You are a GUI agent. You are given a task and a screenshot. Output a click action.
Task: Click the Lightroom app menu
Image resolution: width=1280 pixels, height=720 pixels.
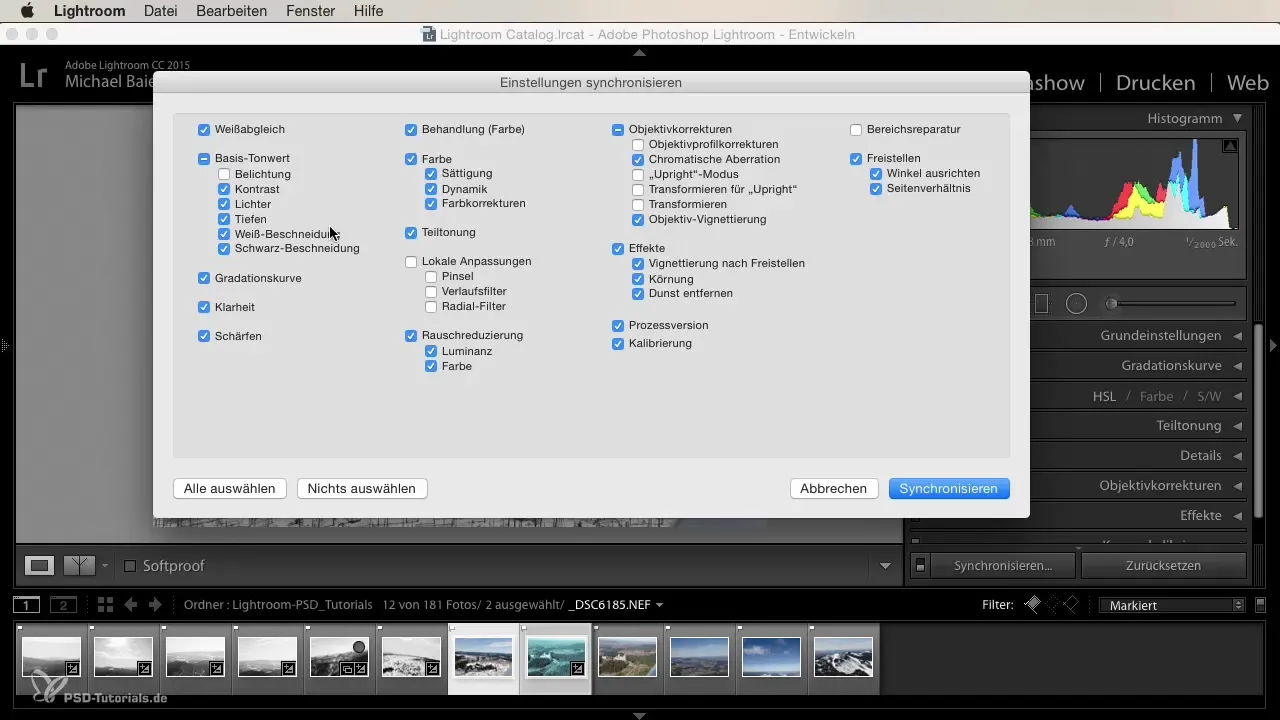click(90, 11)
